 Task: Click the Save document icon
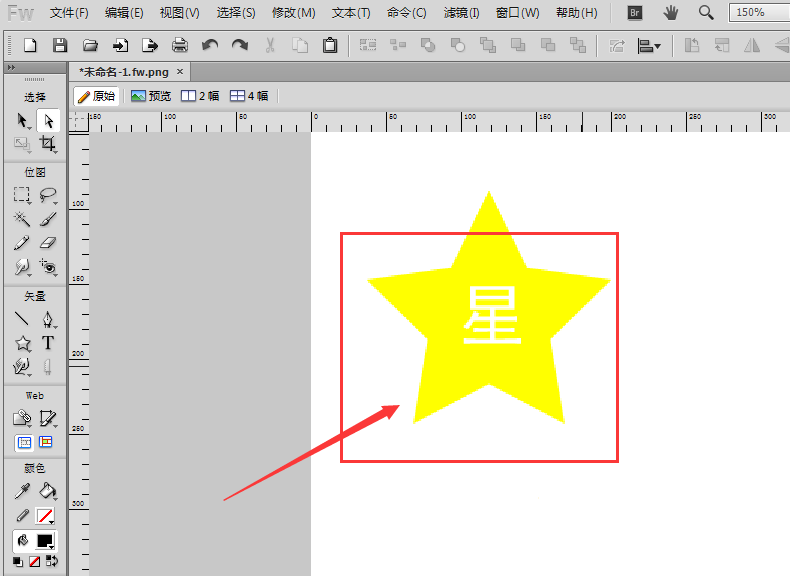point(60,45)
